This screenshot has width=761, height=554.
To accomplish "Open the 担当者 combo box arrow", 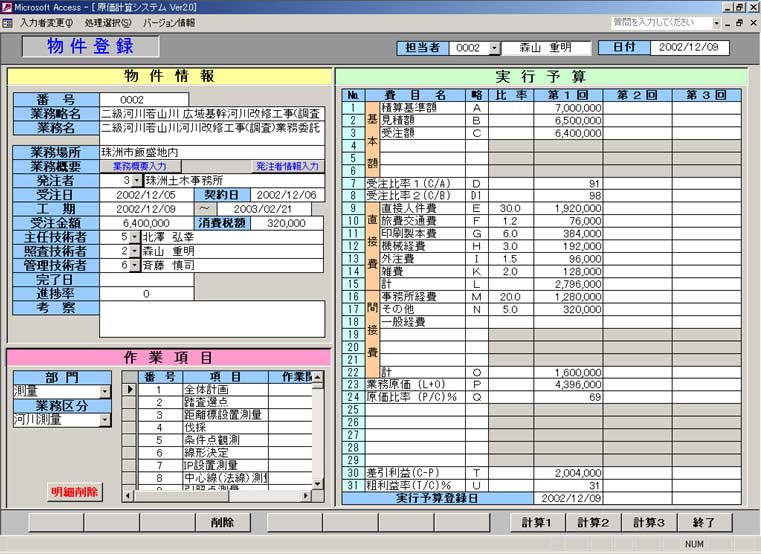I will pos(494,47).
